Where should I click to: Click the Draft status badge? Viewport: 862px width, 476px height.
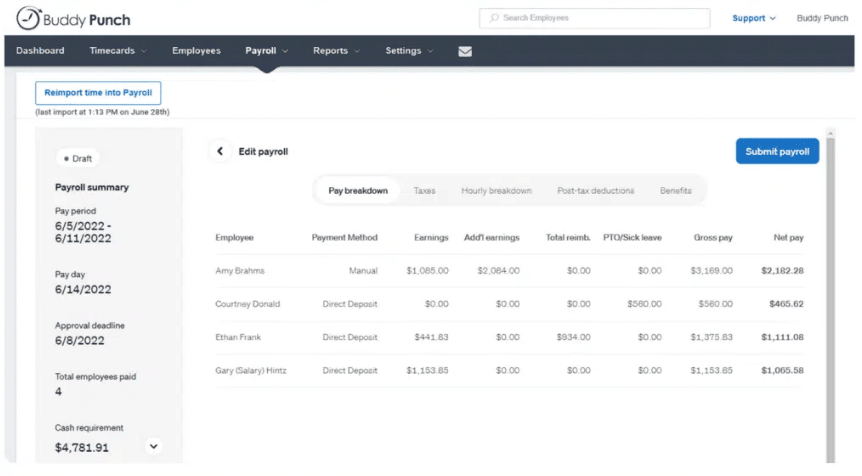(x=78, y=158)
